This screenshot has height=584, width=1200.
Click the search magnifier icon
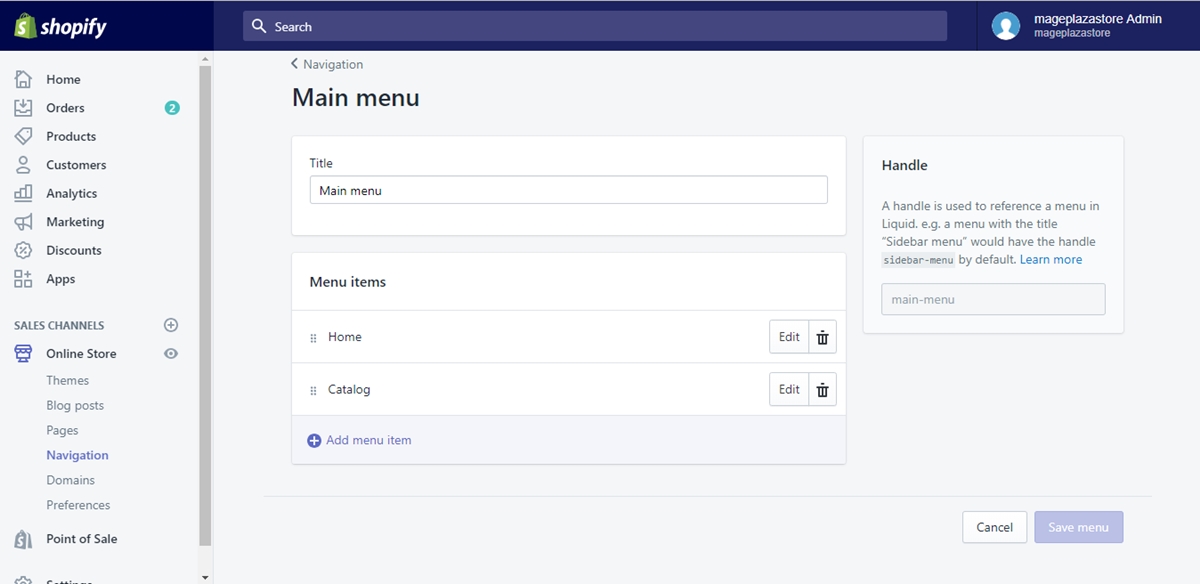point(260,26)
